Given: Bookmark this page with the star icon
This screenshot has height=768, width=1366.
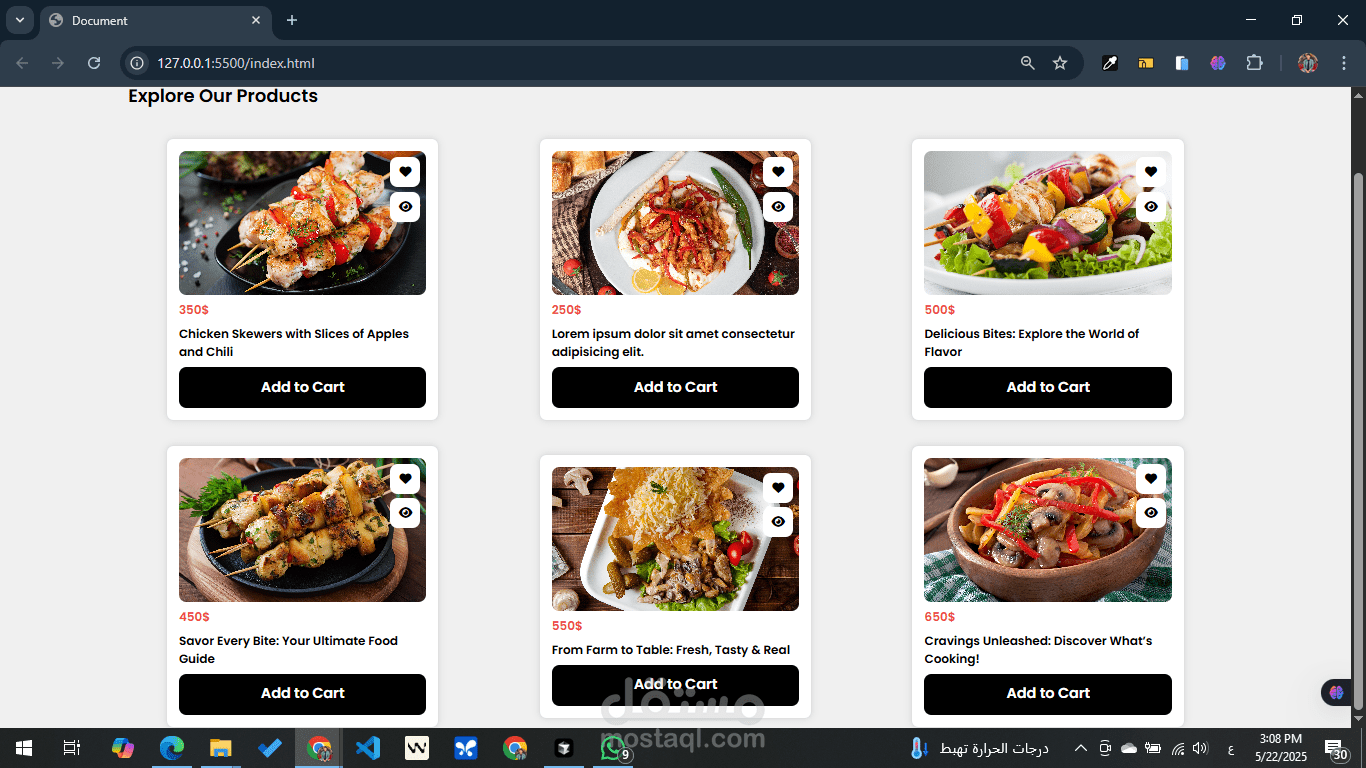Looking at the screenshot, I should pyautogui.click(x=1060, y=63).
